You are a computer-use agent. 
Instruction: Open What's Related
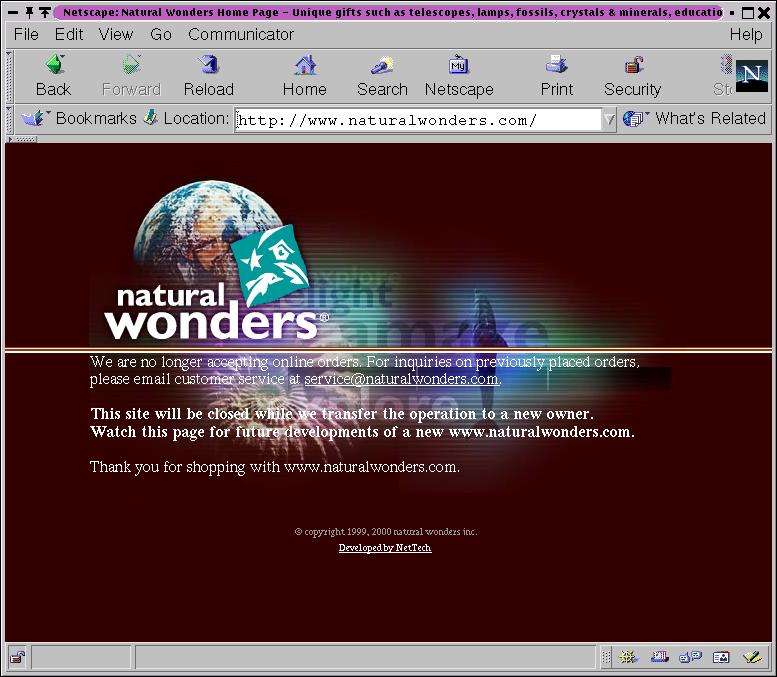[694, 118]
